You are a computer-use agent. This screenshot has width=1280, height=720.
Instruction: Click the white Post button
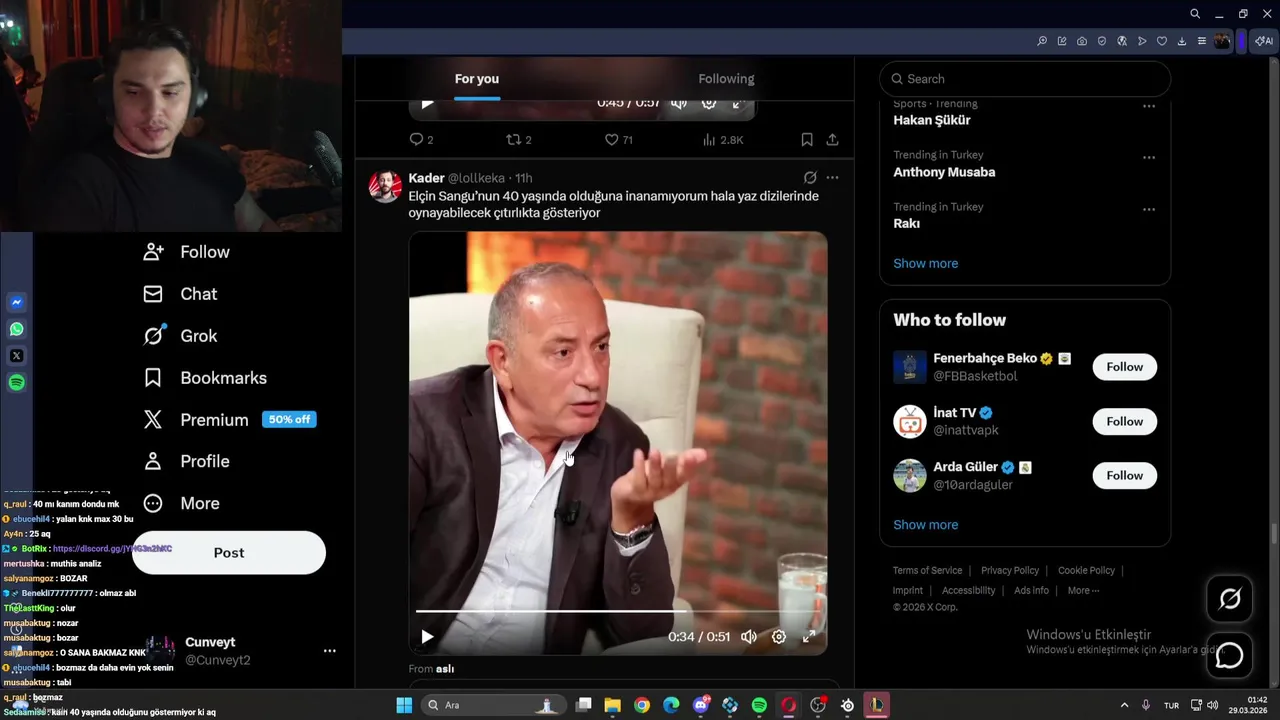(x=229, y=553)
